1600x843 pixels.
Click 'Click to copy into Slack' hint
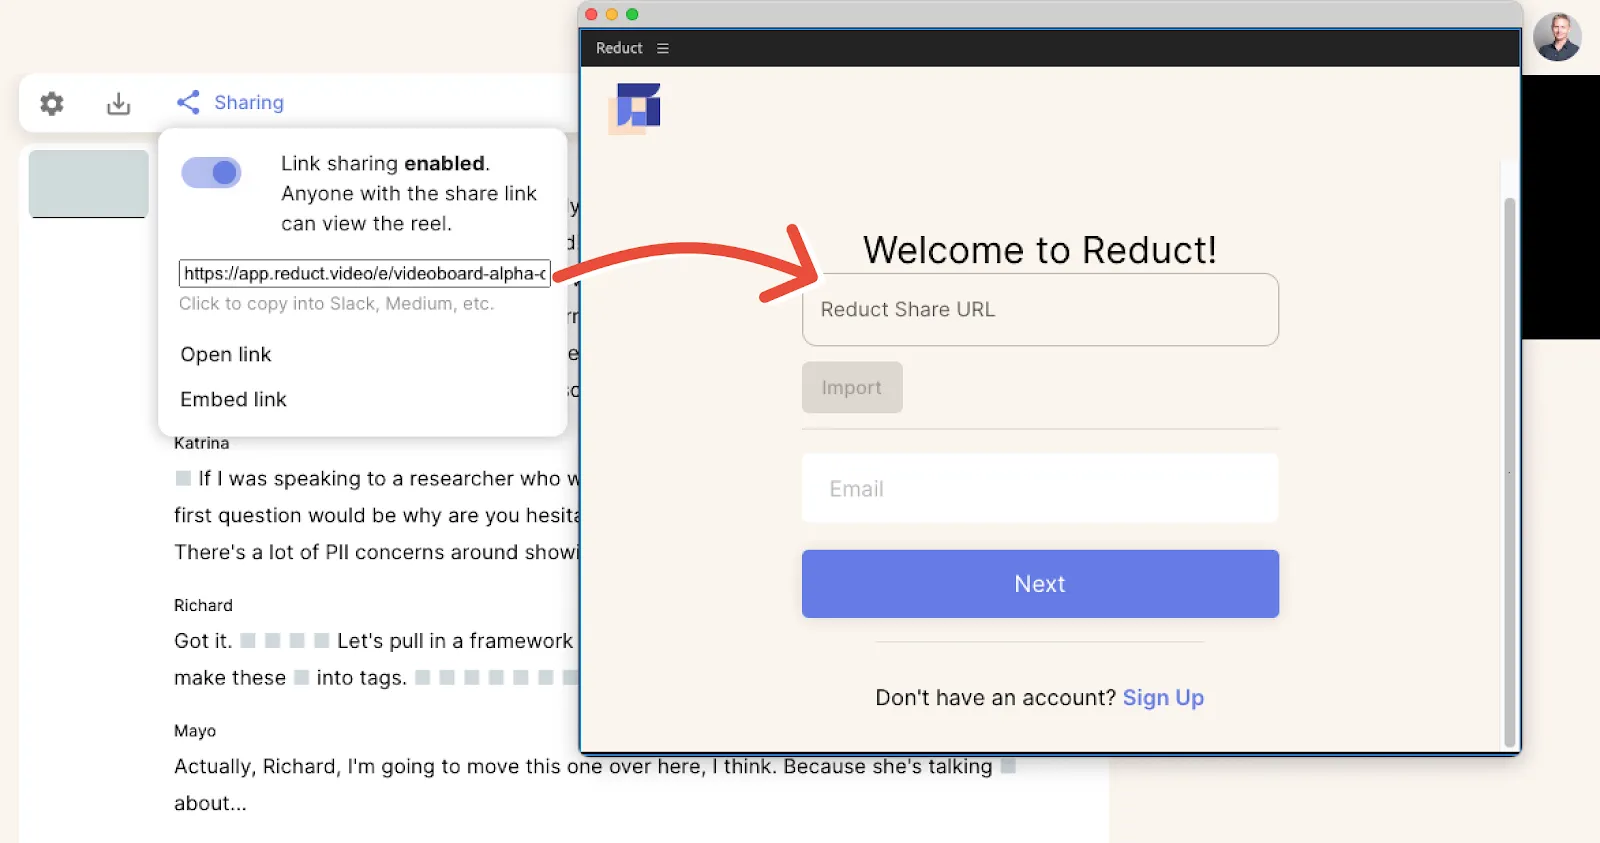click(336, 304)
